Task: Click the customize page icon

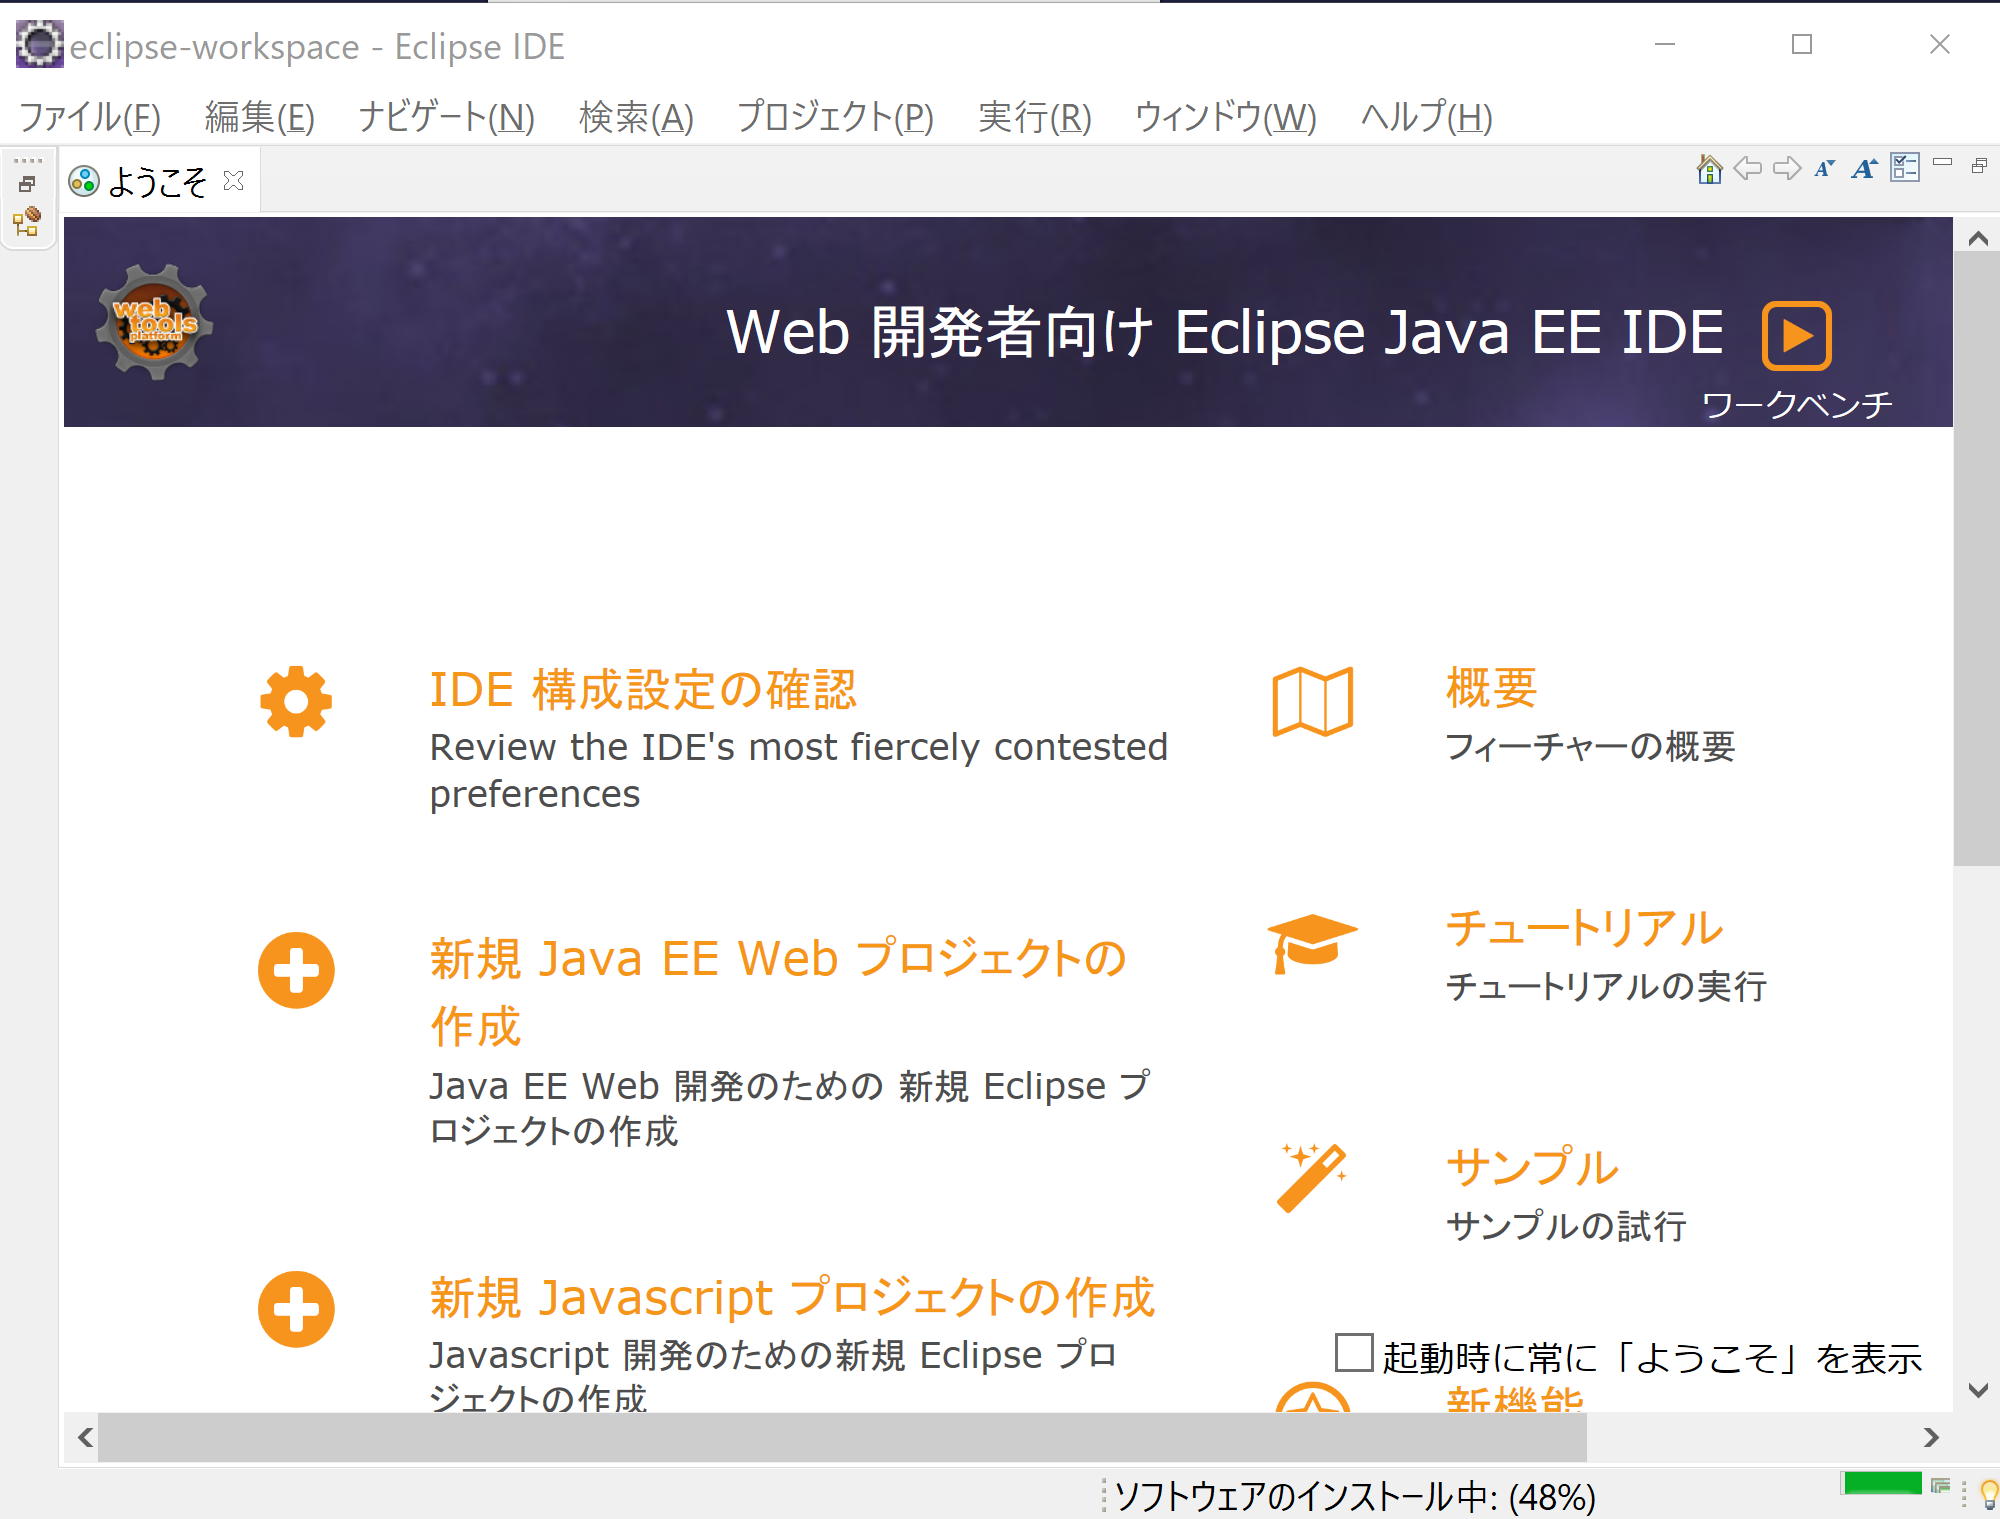Action: (x=1905, y=167)
